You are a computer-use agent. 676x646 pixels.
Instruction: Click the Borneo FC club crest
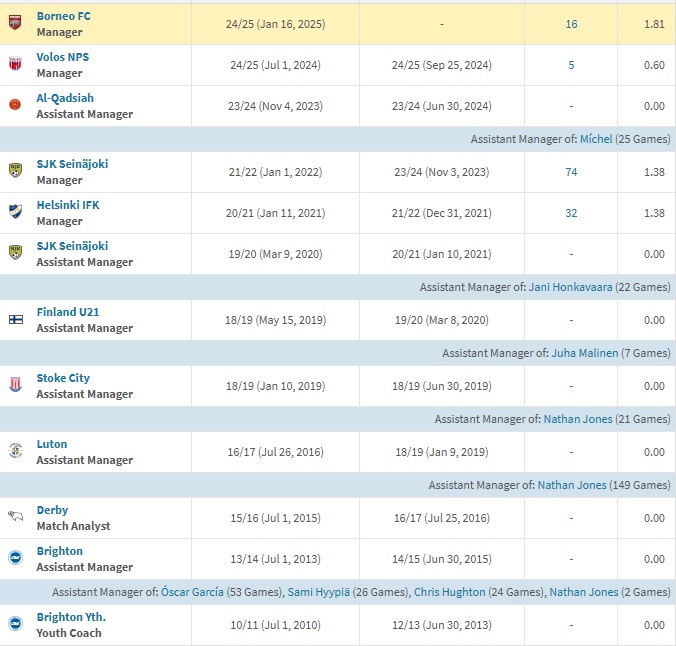pos(15,24)
